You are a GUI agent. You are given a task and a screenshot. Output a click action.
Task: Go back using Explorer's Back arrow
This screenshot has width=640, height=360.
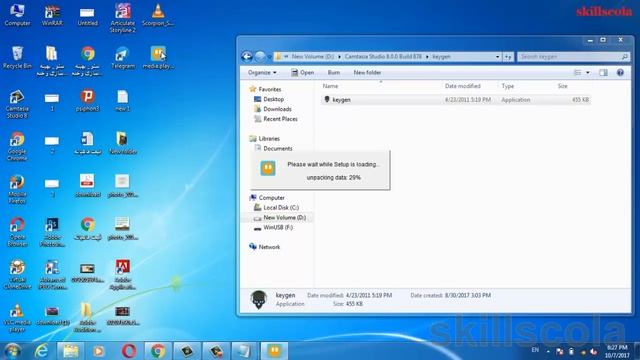pos(247,56)
